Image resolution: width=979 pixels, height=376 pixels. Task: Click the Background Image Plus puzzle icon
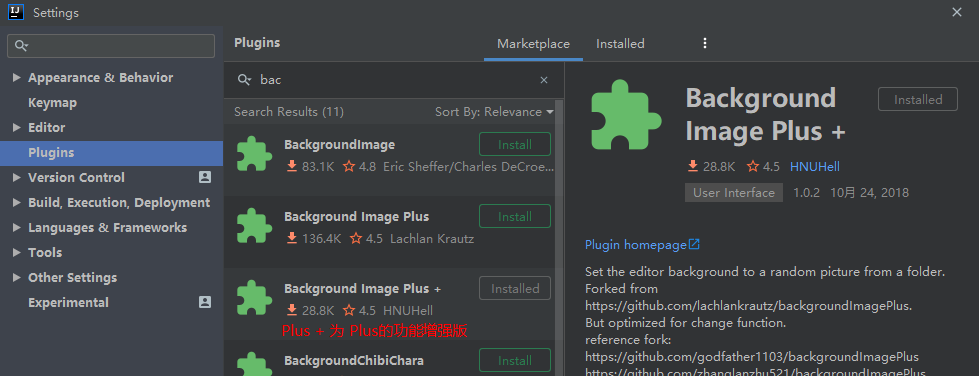point(254,225)
